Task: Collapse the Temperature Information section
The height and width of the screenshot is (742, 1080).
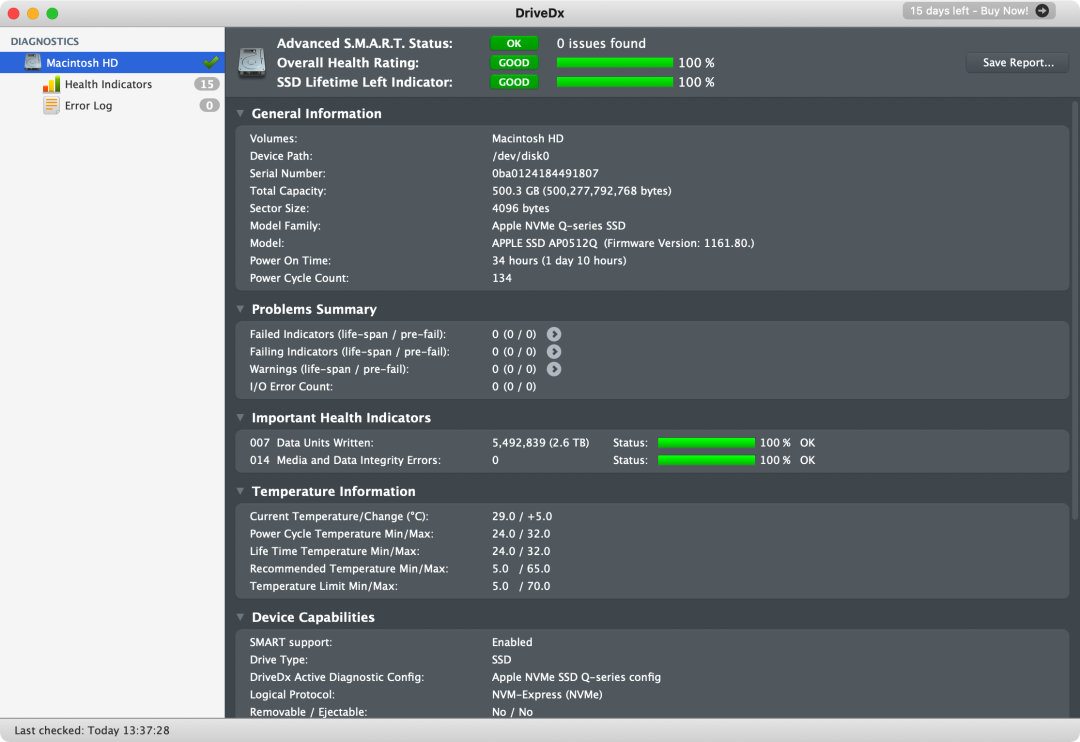Action: (x=240, y=491)
